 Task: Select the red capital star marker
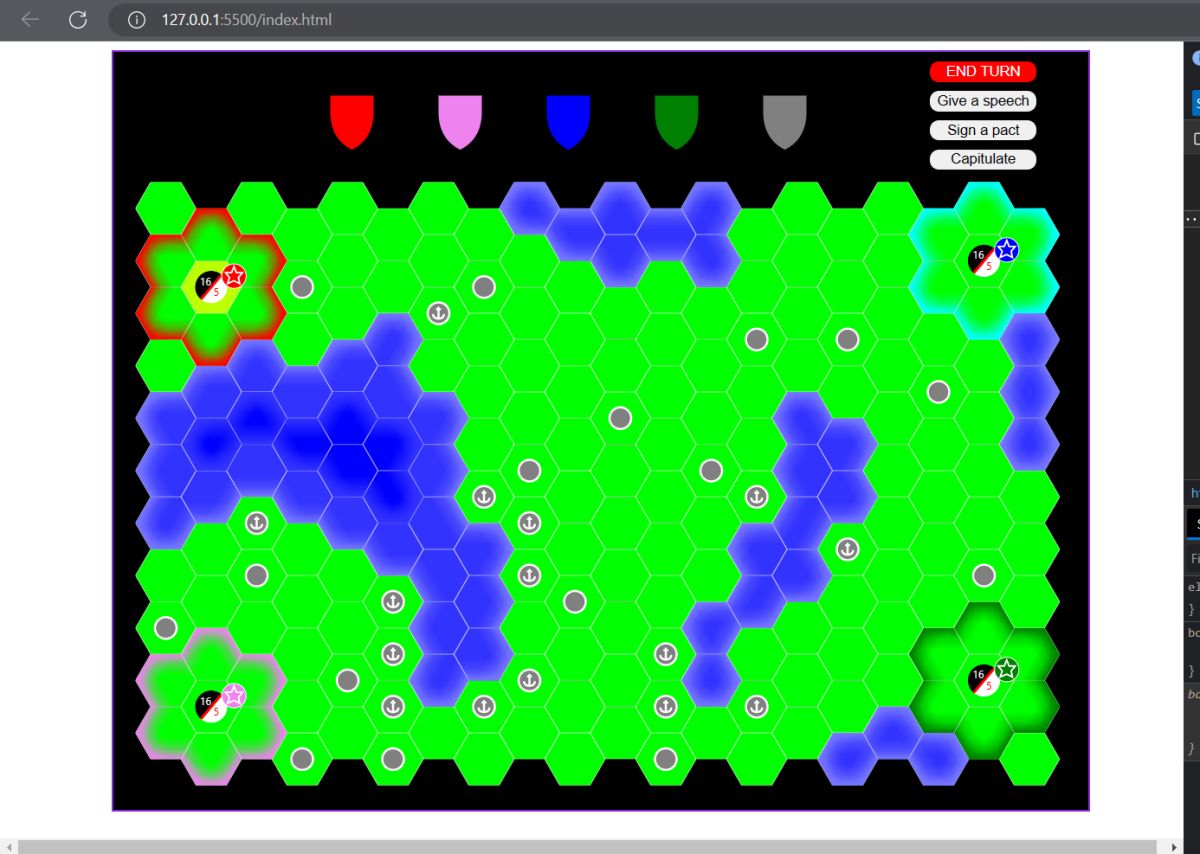click(x=234, y=276)
